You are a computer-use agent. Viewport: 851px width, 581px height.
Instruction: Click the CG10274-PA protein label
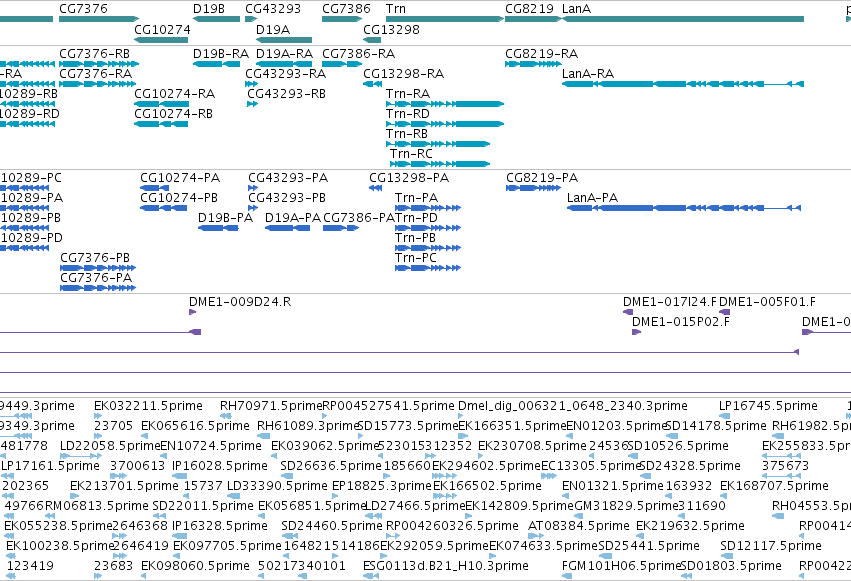(x=180, y=177)
